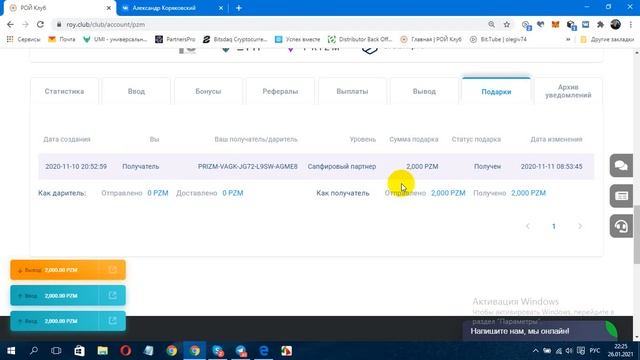Click the Доставлено 0 PZM value
Image resolution: width=640 pixels, height=360 pixels.
pos(233,193)
